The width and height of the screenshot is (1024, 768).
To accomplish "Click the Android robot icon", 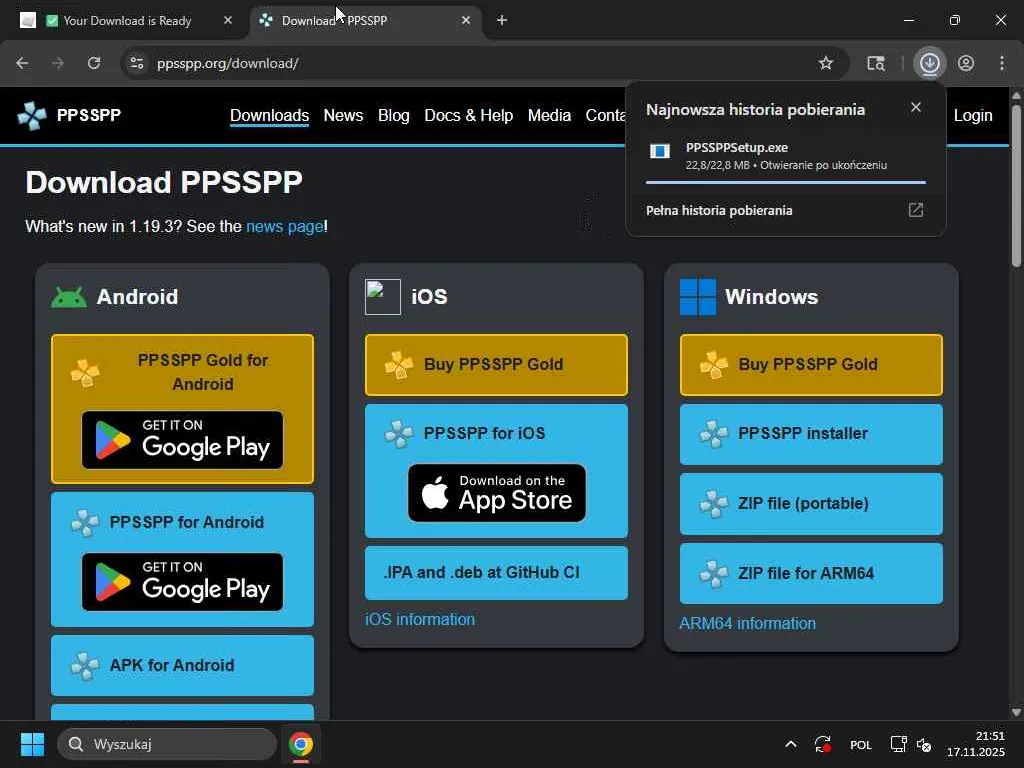I will [x=69, y=297].
